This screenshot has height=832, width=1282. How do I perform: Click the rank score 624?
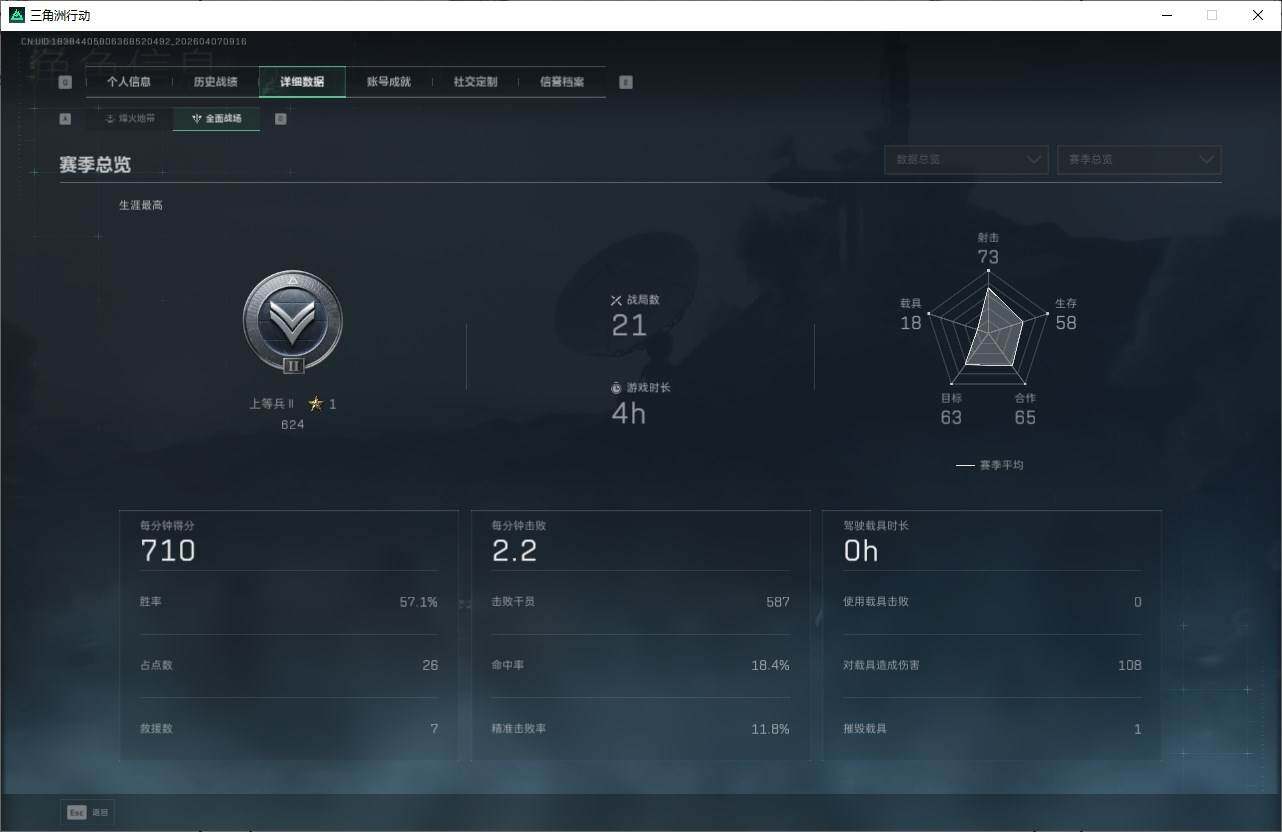(293, 425)
